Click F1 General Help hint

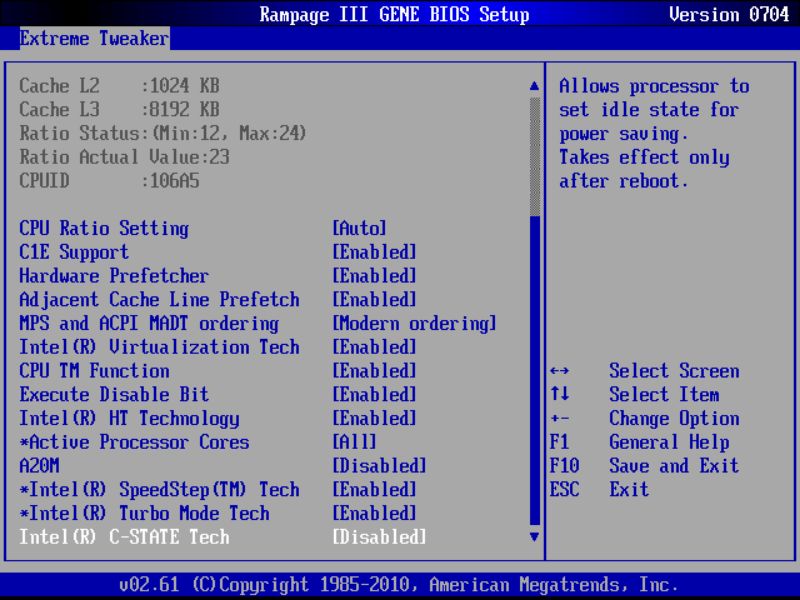(639, 442)
